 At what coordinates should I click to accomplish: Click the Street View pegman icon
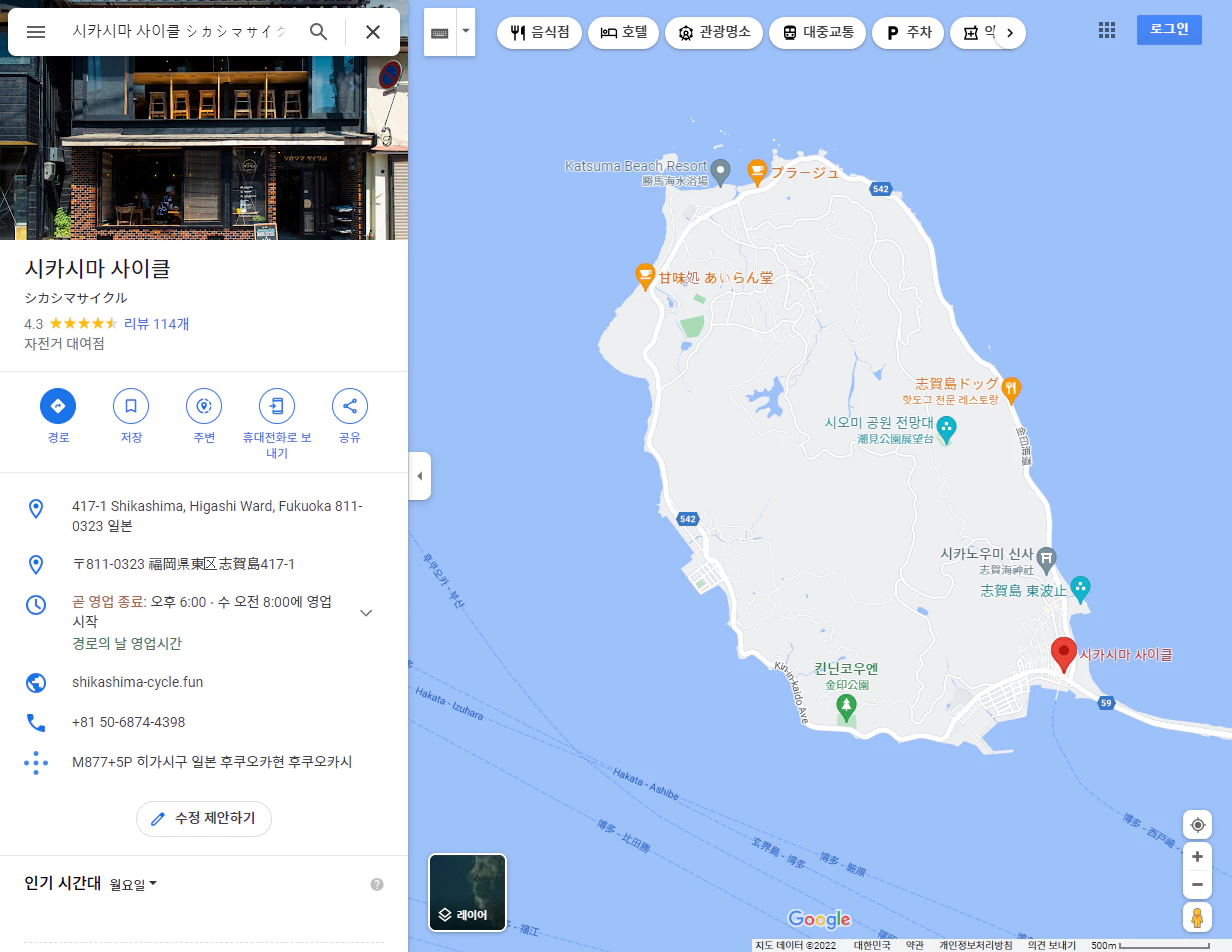click(1197, 917)
